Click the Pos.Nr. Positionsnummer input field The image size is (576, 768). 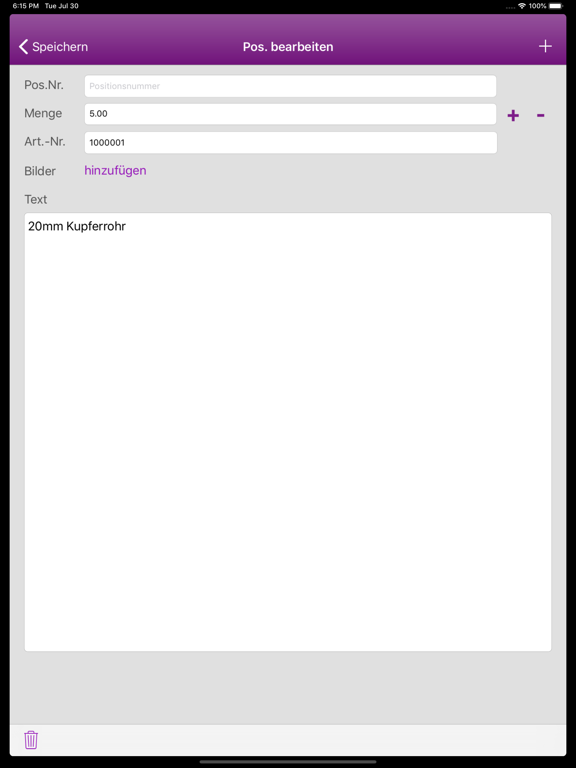(290, 86)
